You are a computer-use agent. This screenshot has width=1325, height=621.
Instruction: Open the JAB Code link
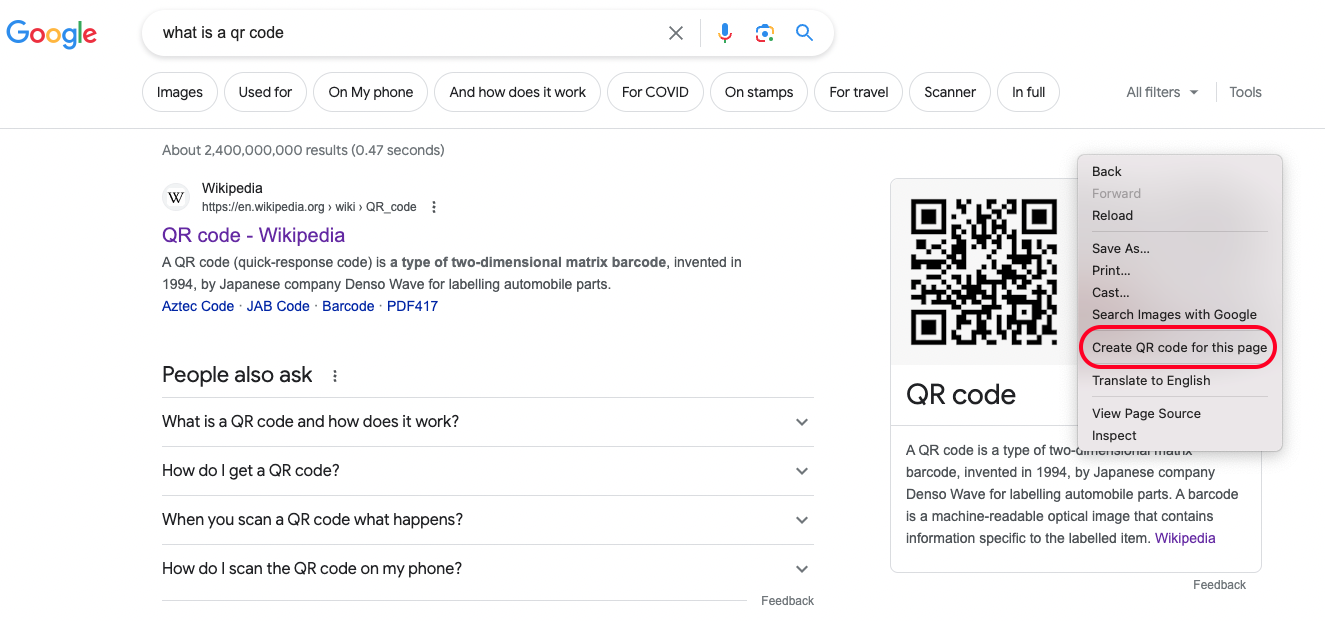tap(278, 306)
